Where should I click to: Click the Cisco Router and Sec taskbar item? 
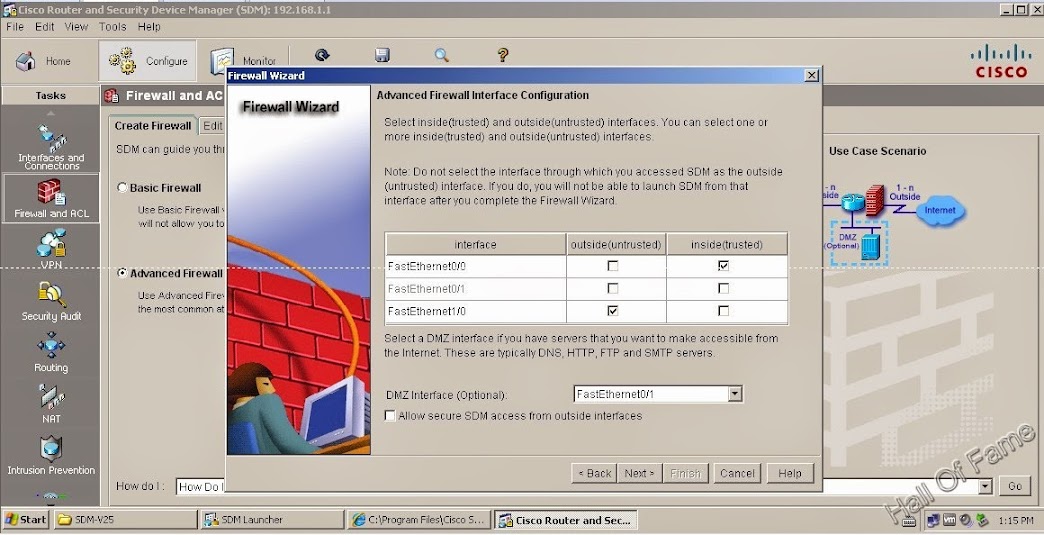point(566,520)
